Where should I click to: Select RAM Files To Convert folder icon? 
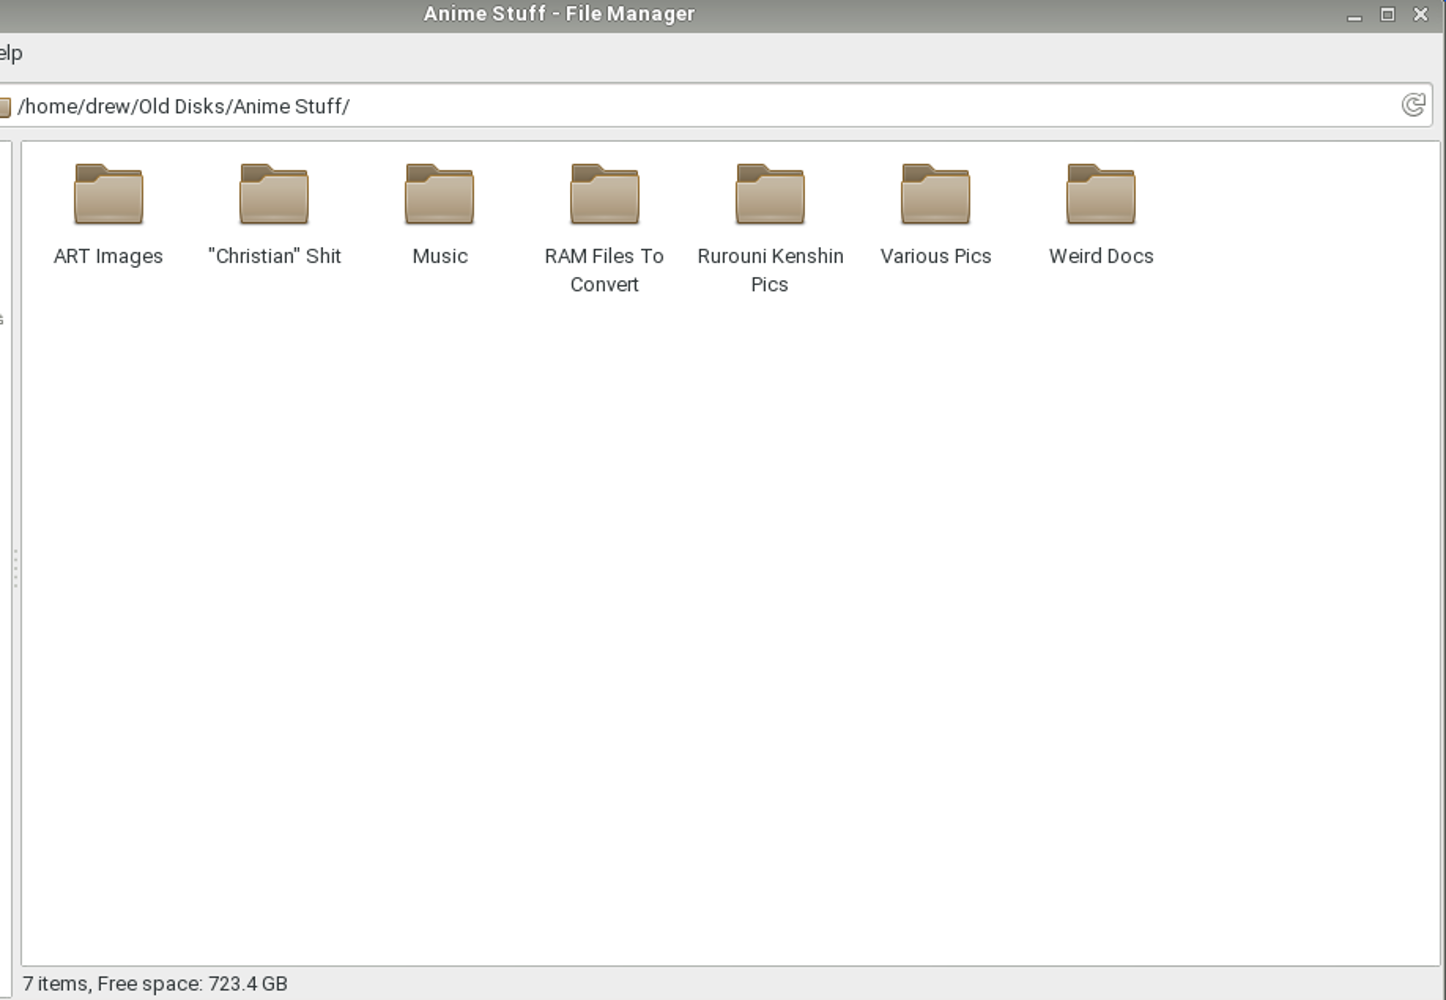(x=604, y=195)
